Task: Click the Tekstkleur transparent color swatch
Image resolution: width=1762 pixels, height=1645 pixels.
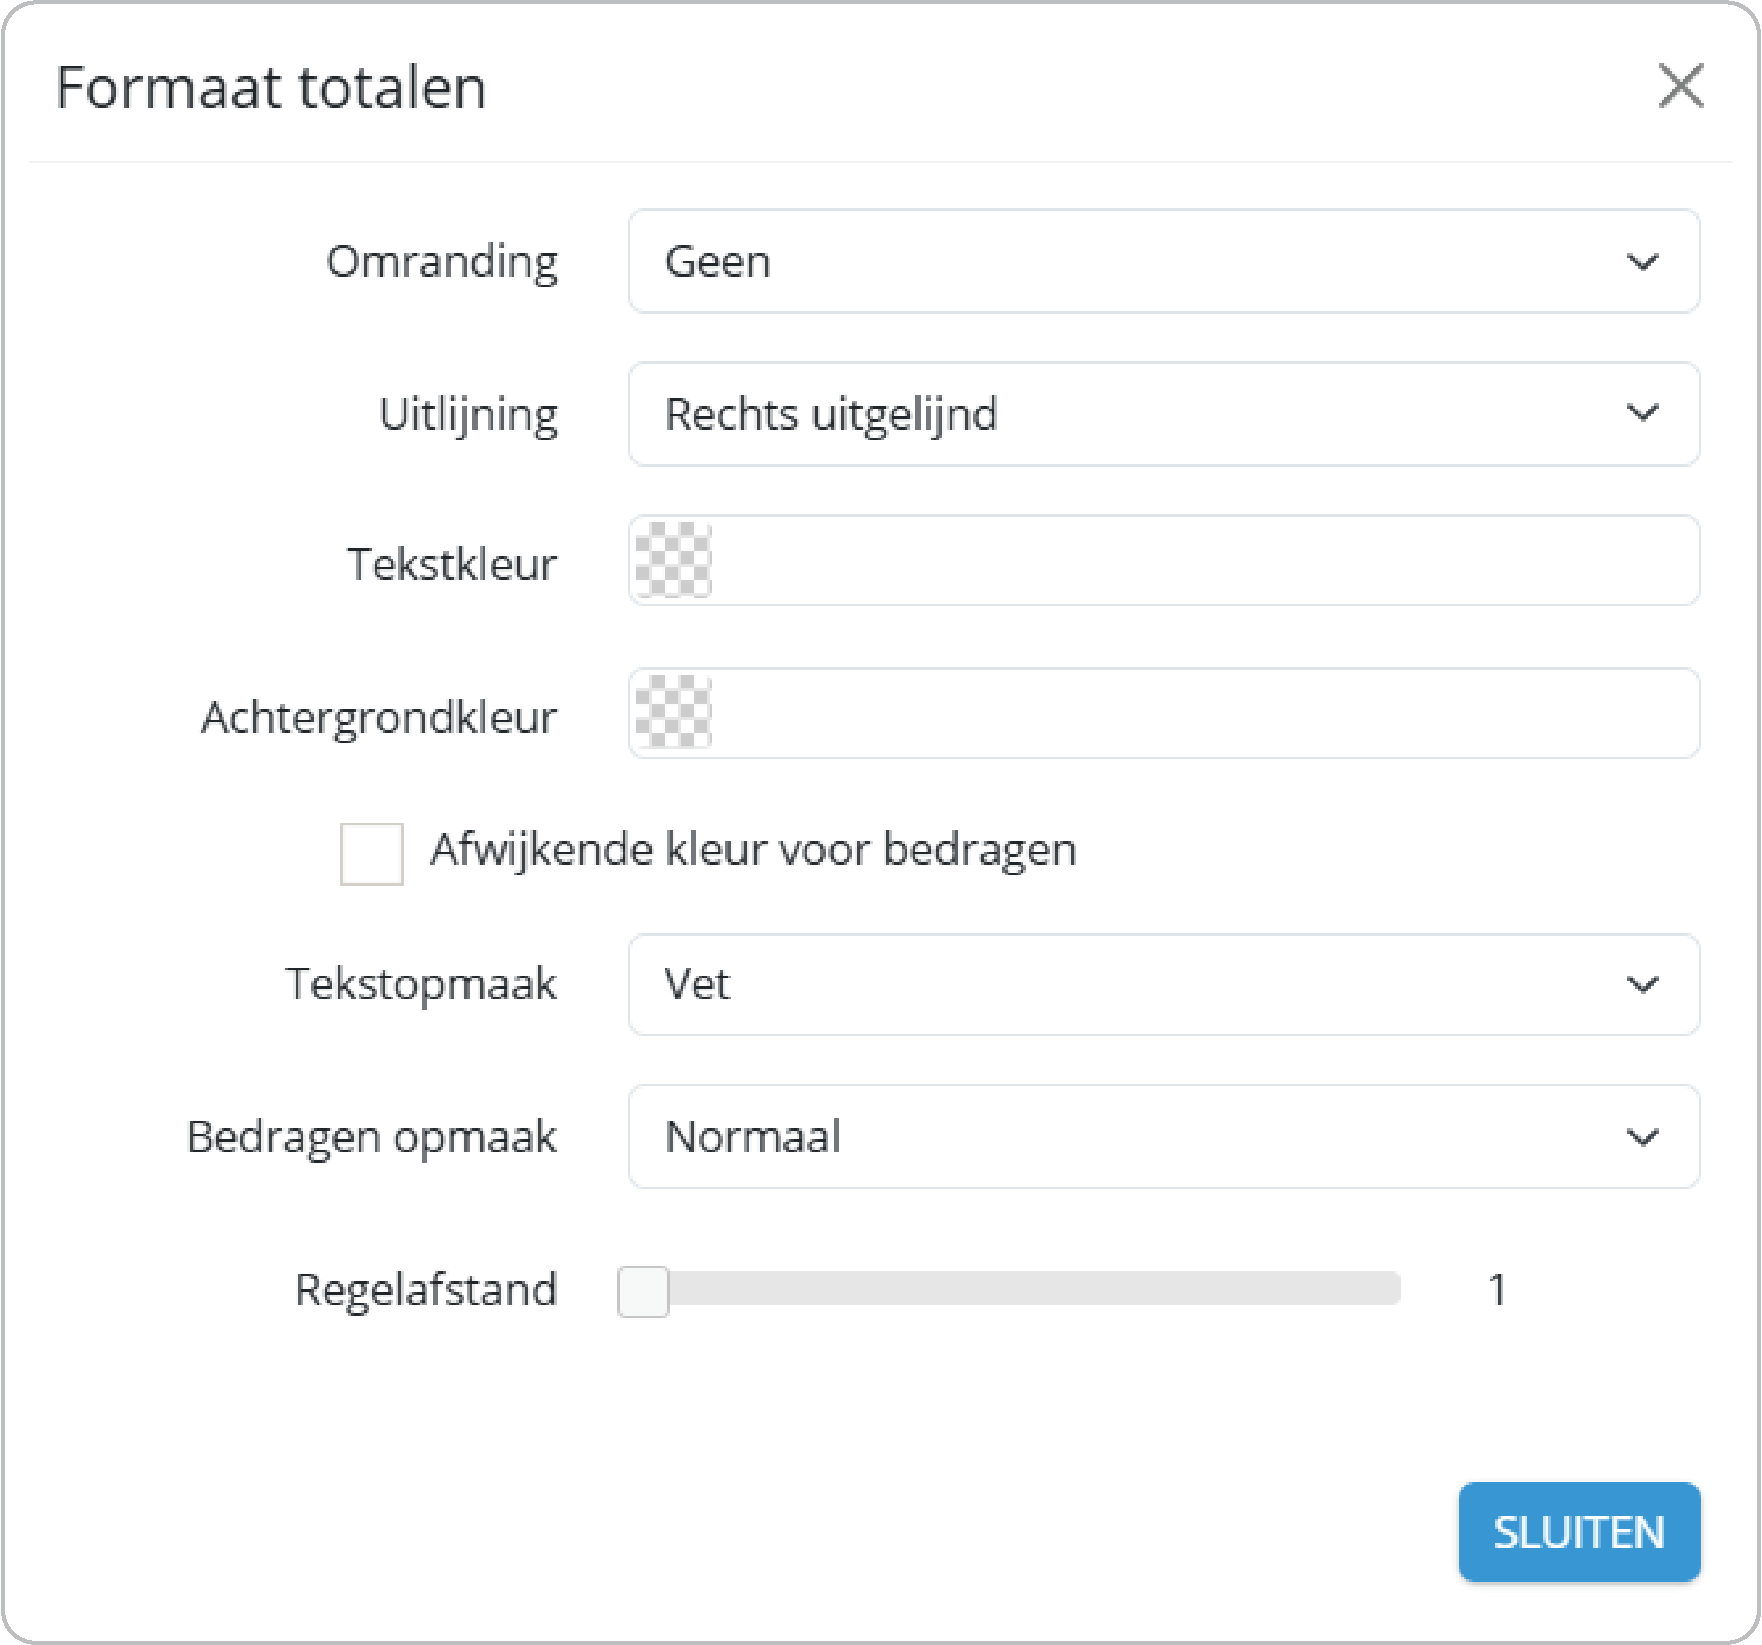Action: pos(673,561)
